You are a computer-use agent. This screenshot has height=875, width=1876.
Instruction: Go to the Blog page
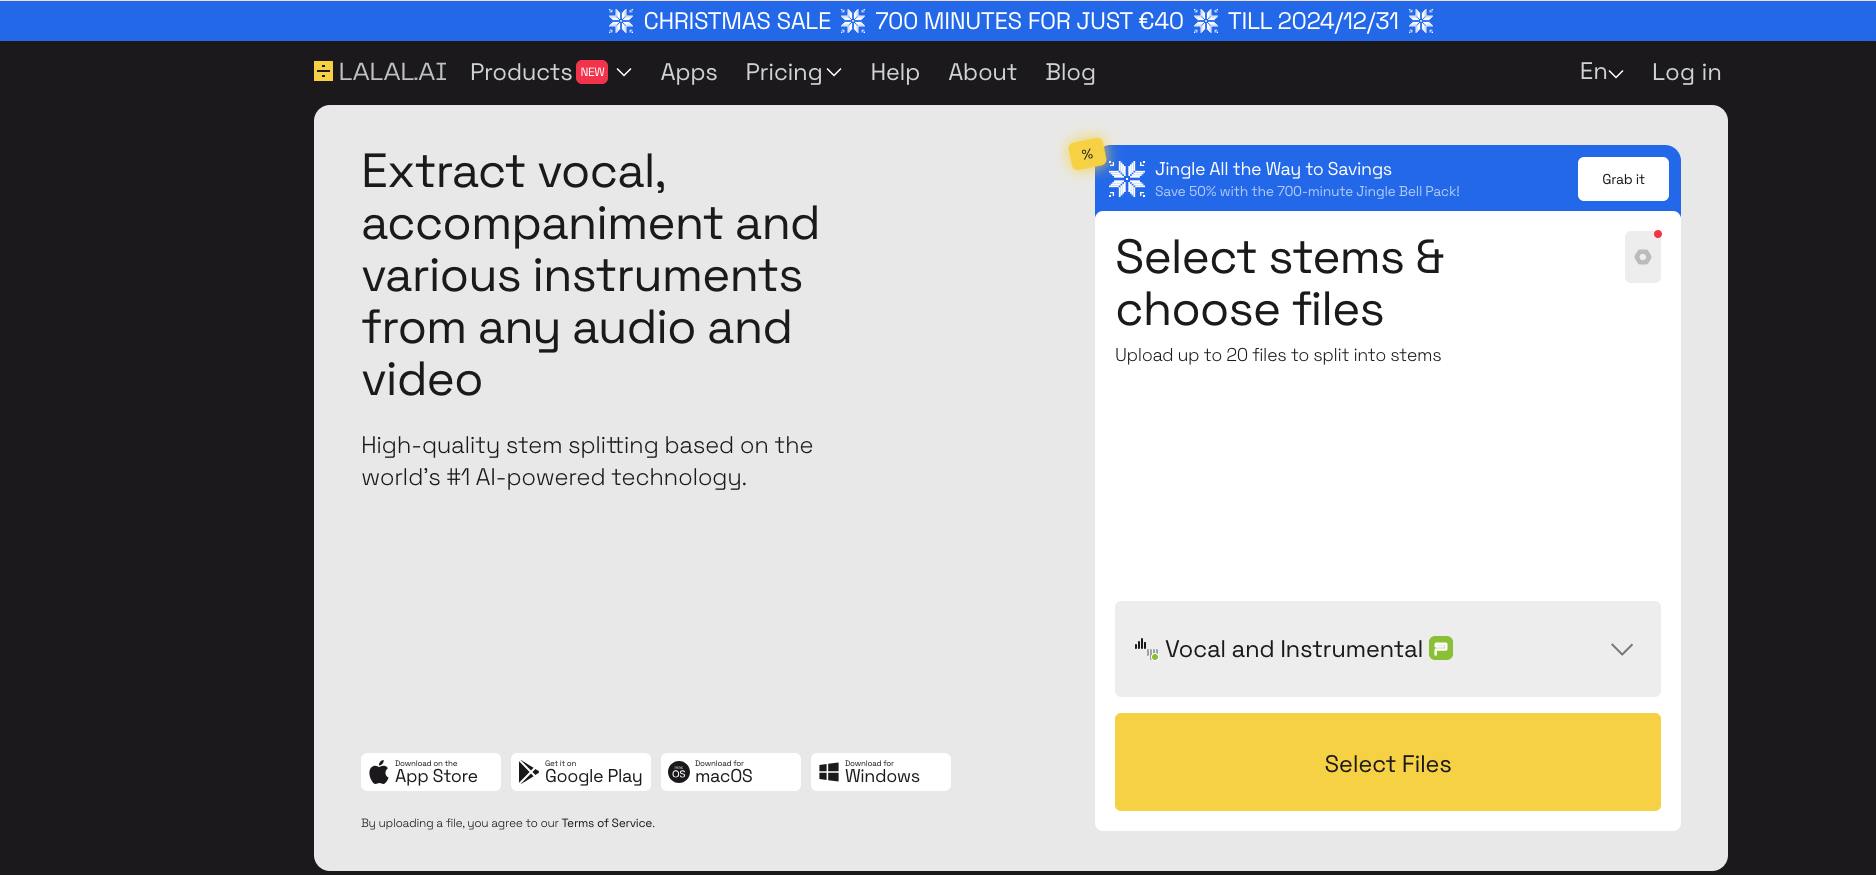point(1070,72)
